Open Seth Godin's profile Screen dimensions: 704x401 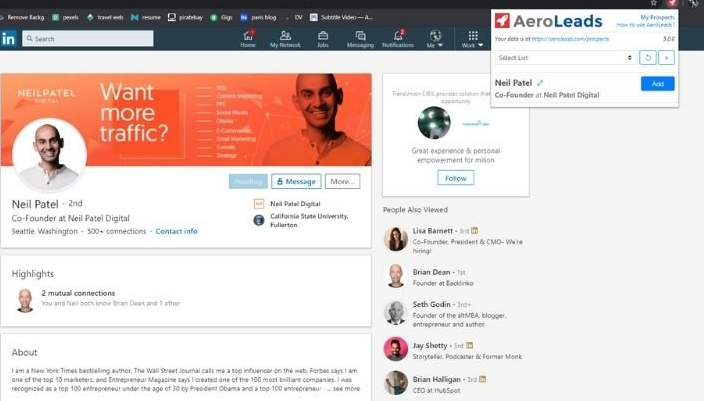pos(431,304)
